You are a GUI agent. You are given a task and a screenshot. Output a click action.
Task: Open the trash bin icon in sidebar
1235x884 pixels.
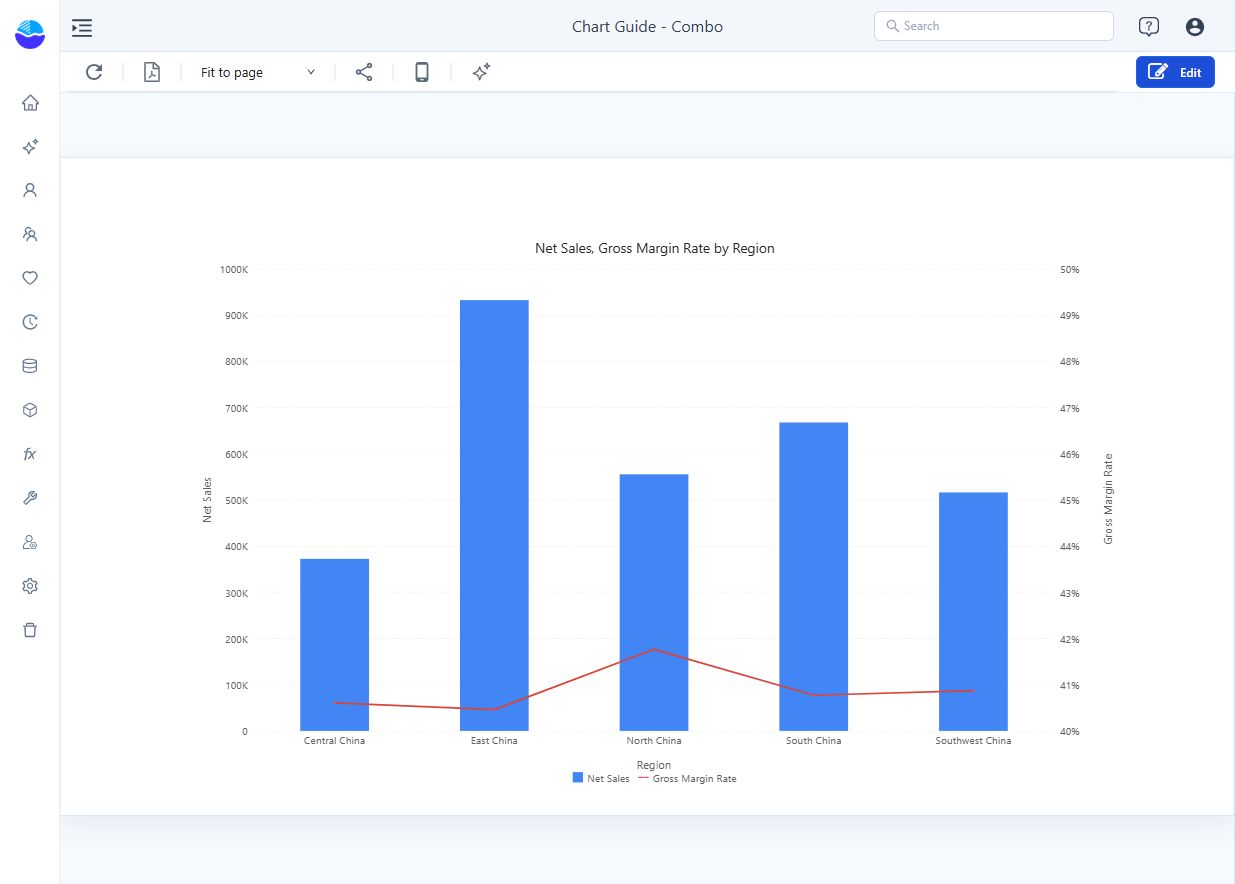(x=30, y=630)
